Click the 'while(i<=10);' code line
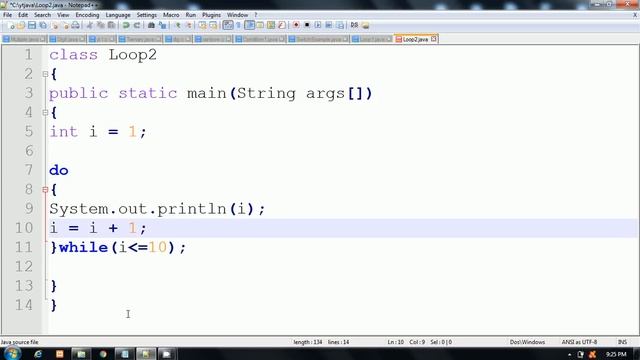The height and width of the screenshot is (360, 640). coord(122,247)
